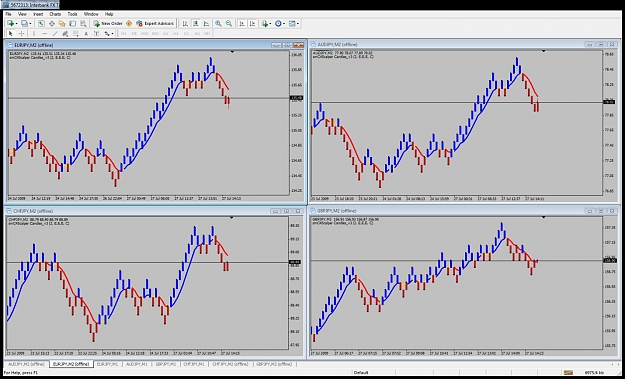Switch chart to bar chart mode
The height and width of the screenshot is (379, 625).
185,24
